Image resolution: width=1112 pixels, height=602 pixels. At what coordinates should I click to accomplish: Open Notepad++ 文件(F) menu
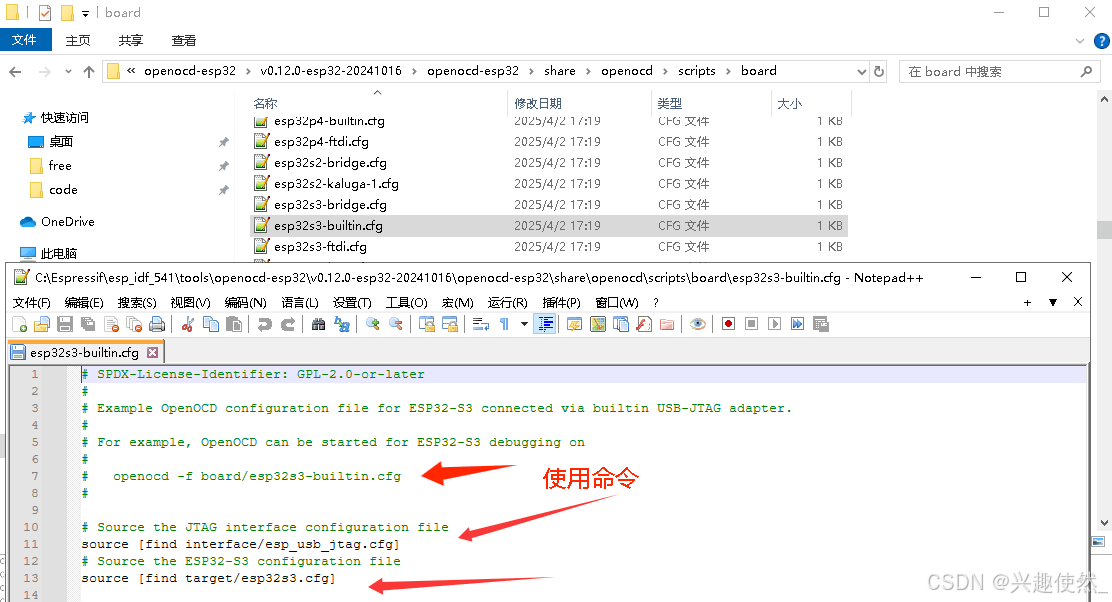[32, 303]
